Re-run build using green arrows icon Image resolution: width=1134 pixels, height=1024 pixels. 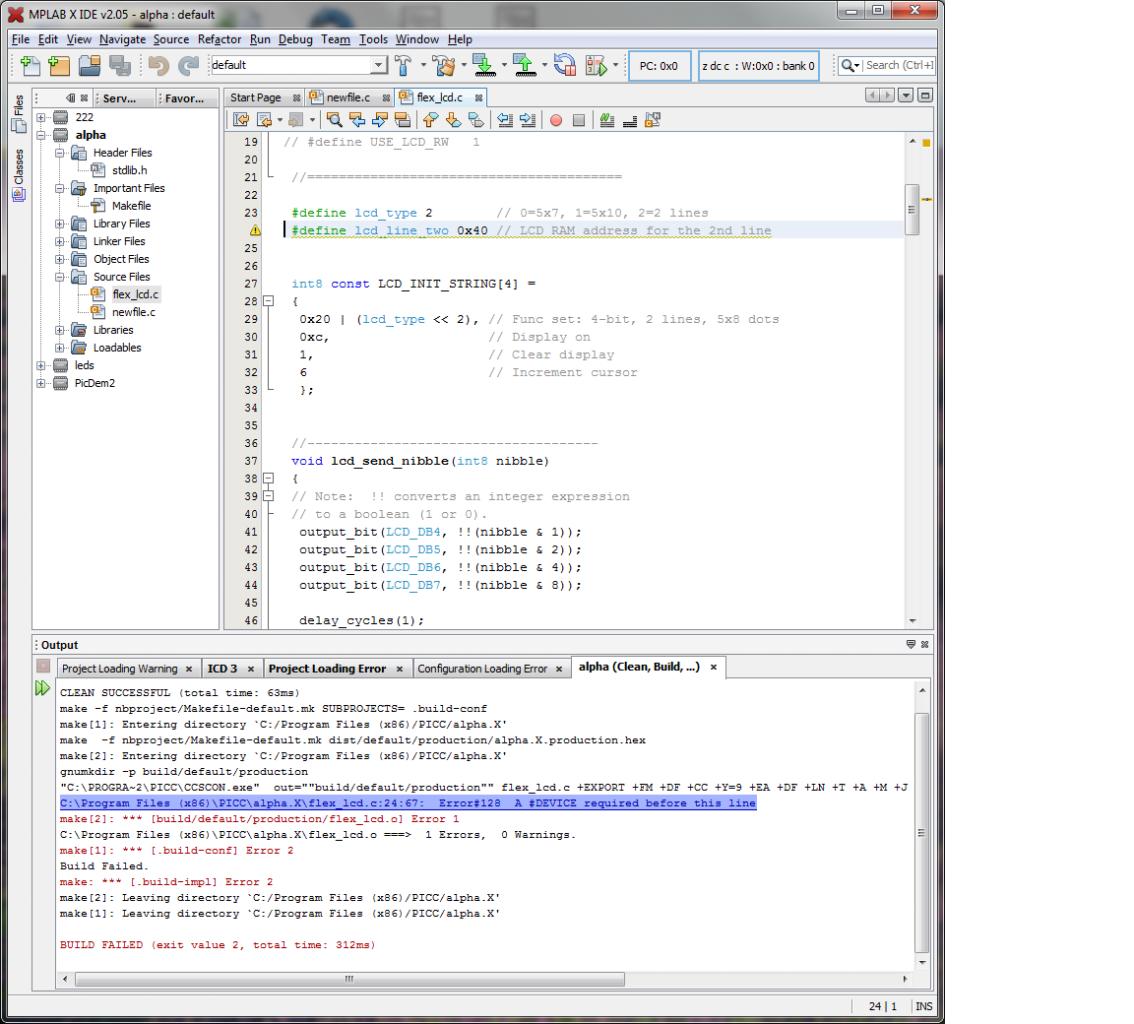coord(43,690)
